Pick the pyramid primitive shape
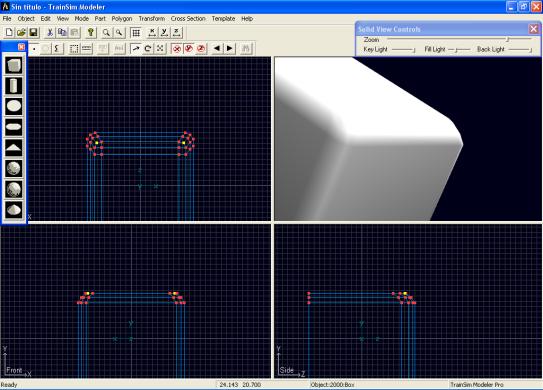 click(14, 148)
